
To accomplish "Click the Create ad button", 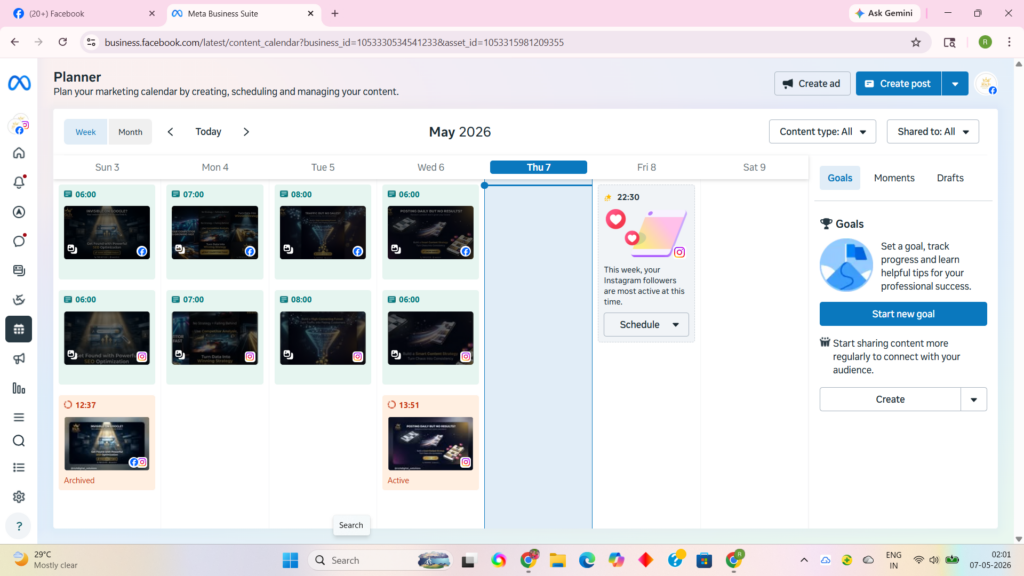I will coord(812,84).
